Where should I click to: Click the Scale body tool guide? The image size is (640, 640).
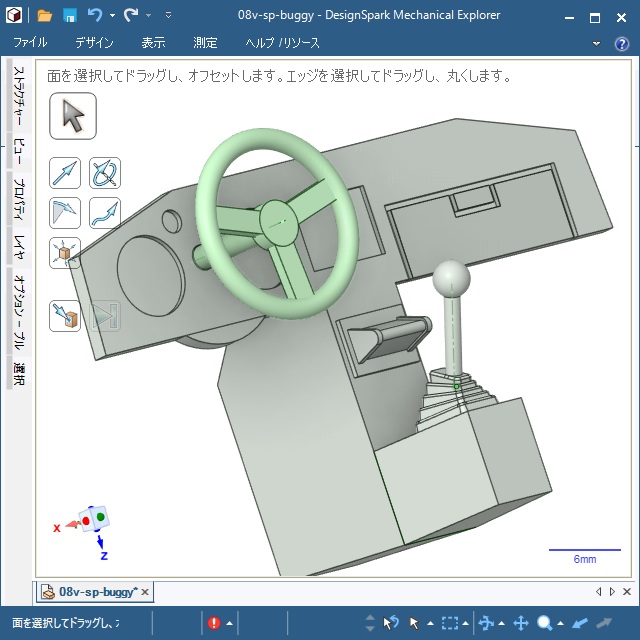(65, 253)
